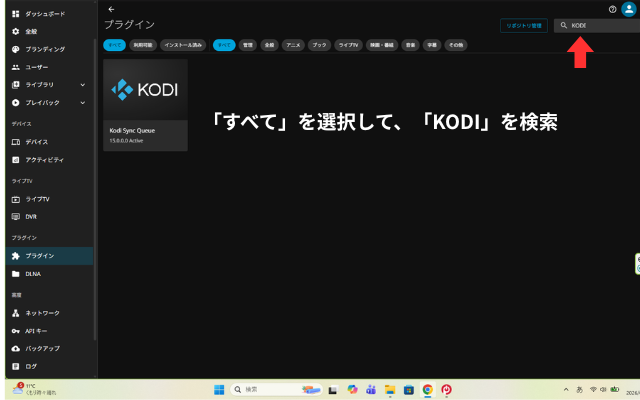Click the back arrow above the プラグイン title
Viewport: 640px width, 400px height.
(x=111, y=9)
